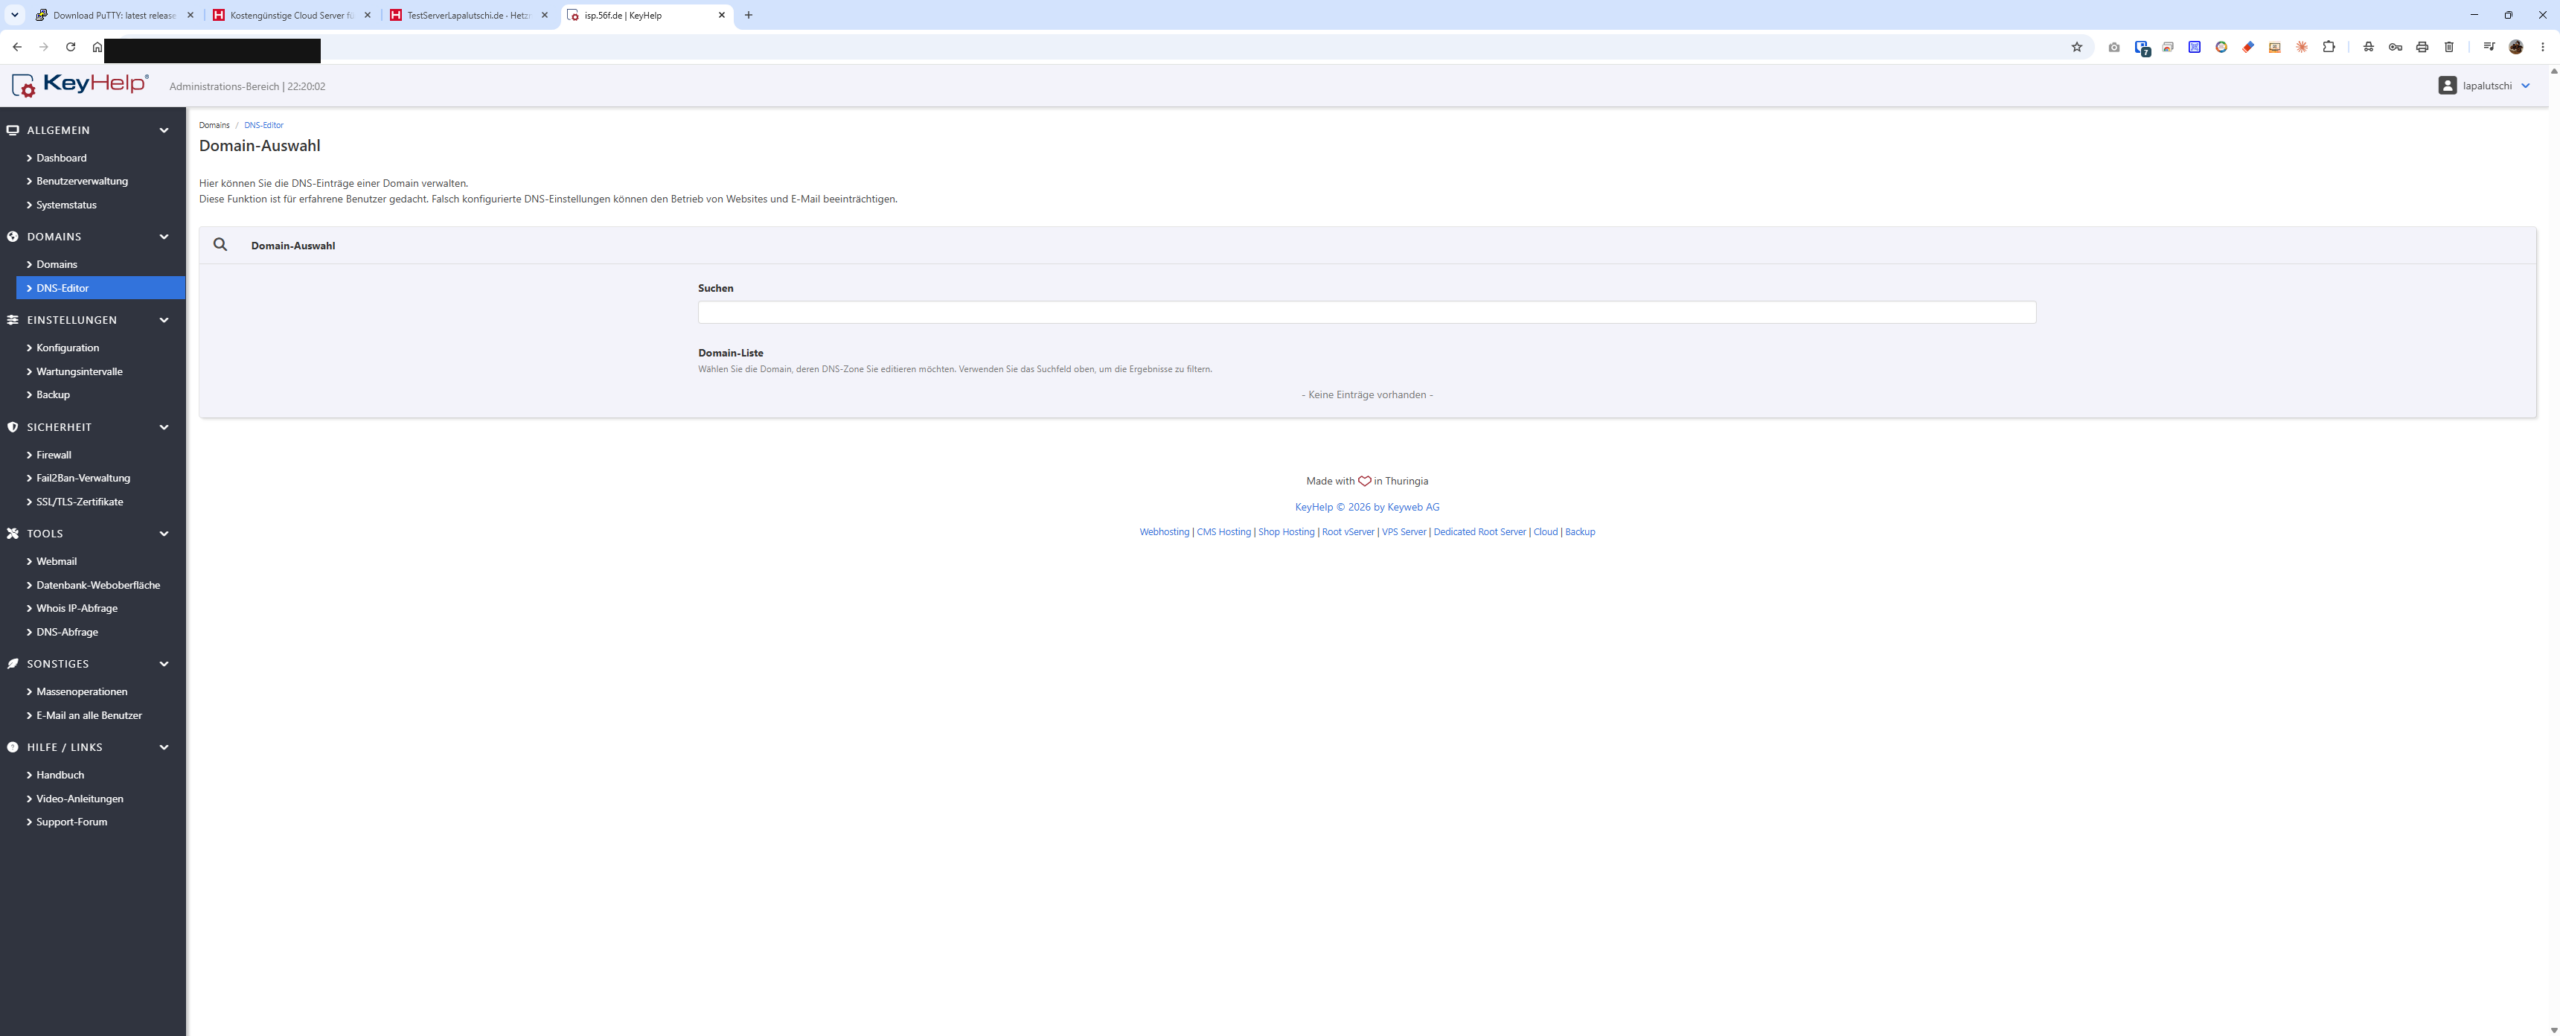Click the trash can toolbar icon

[2449, 47]
